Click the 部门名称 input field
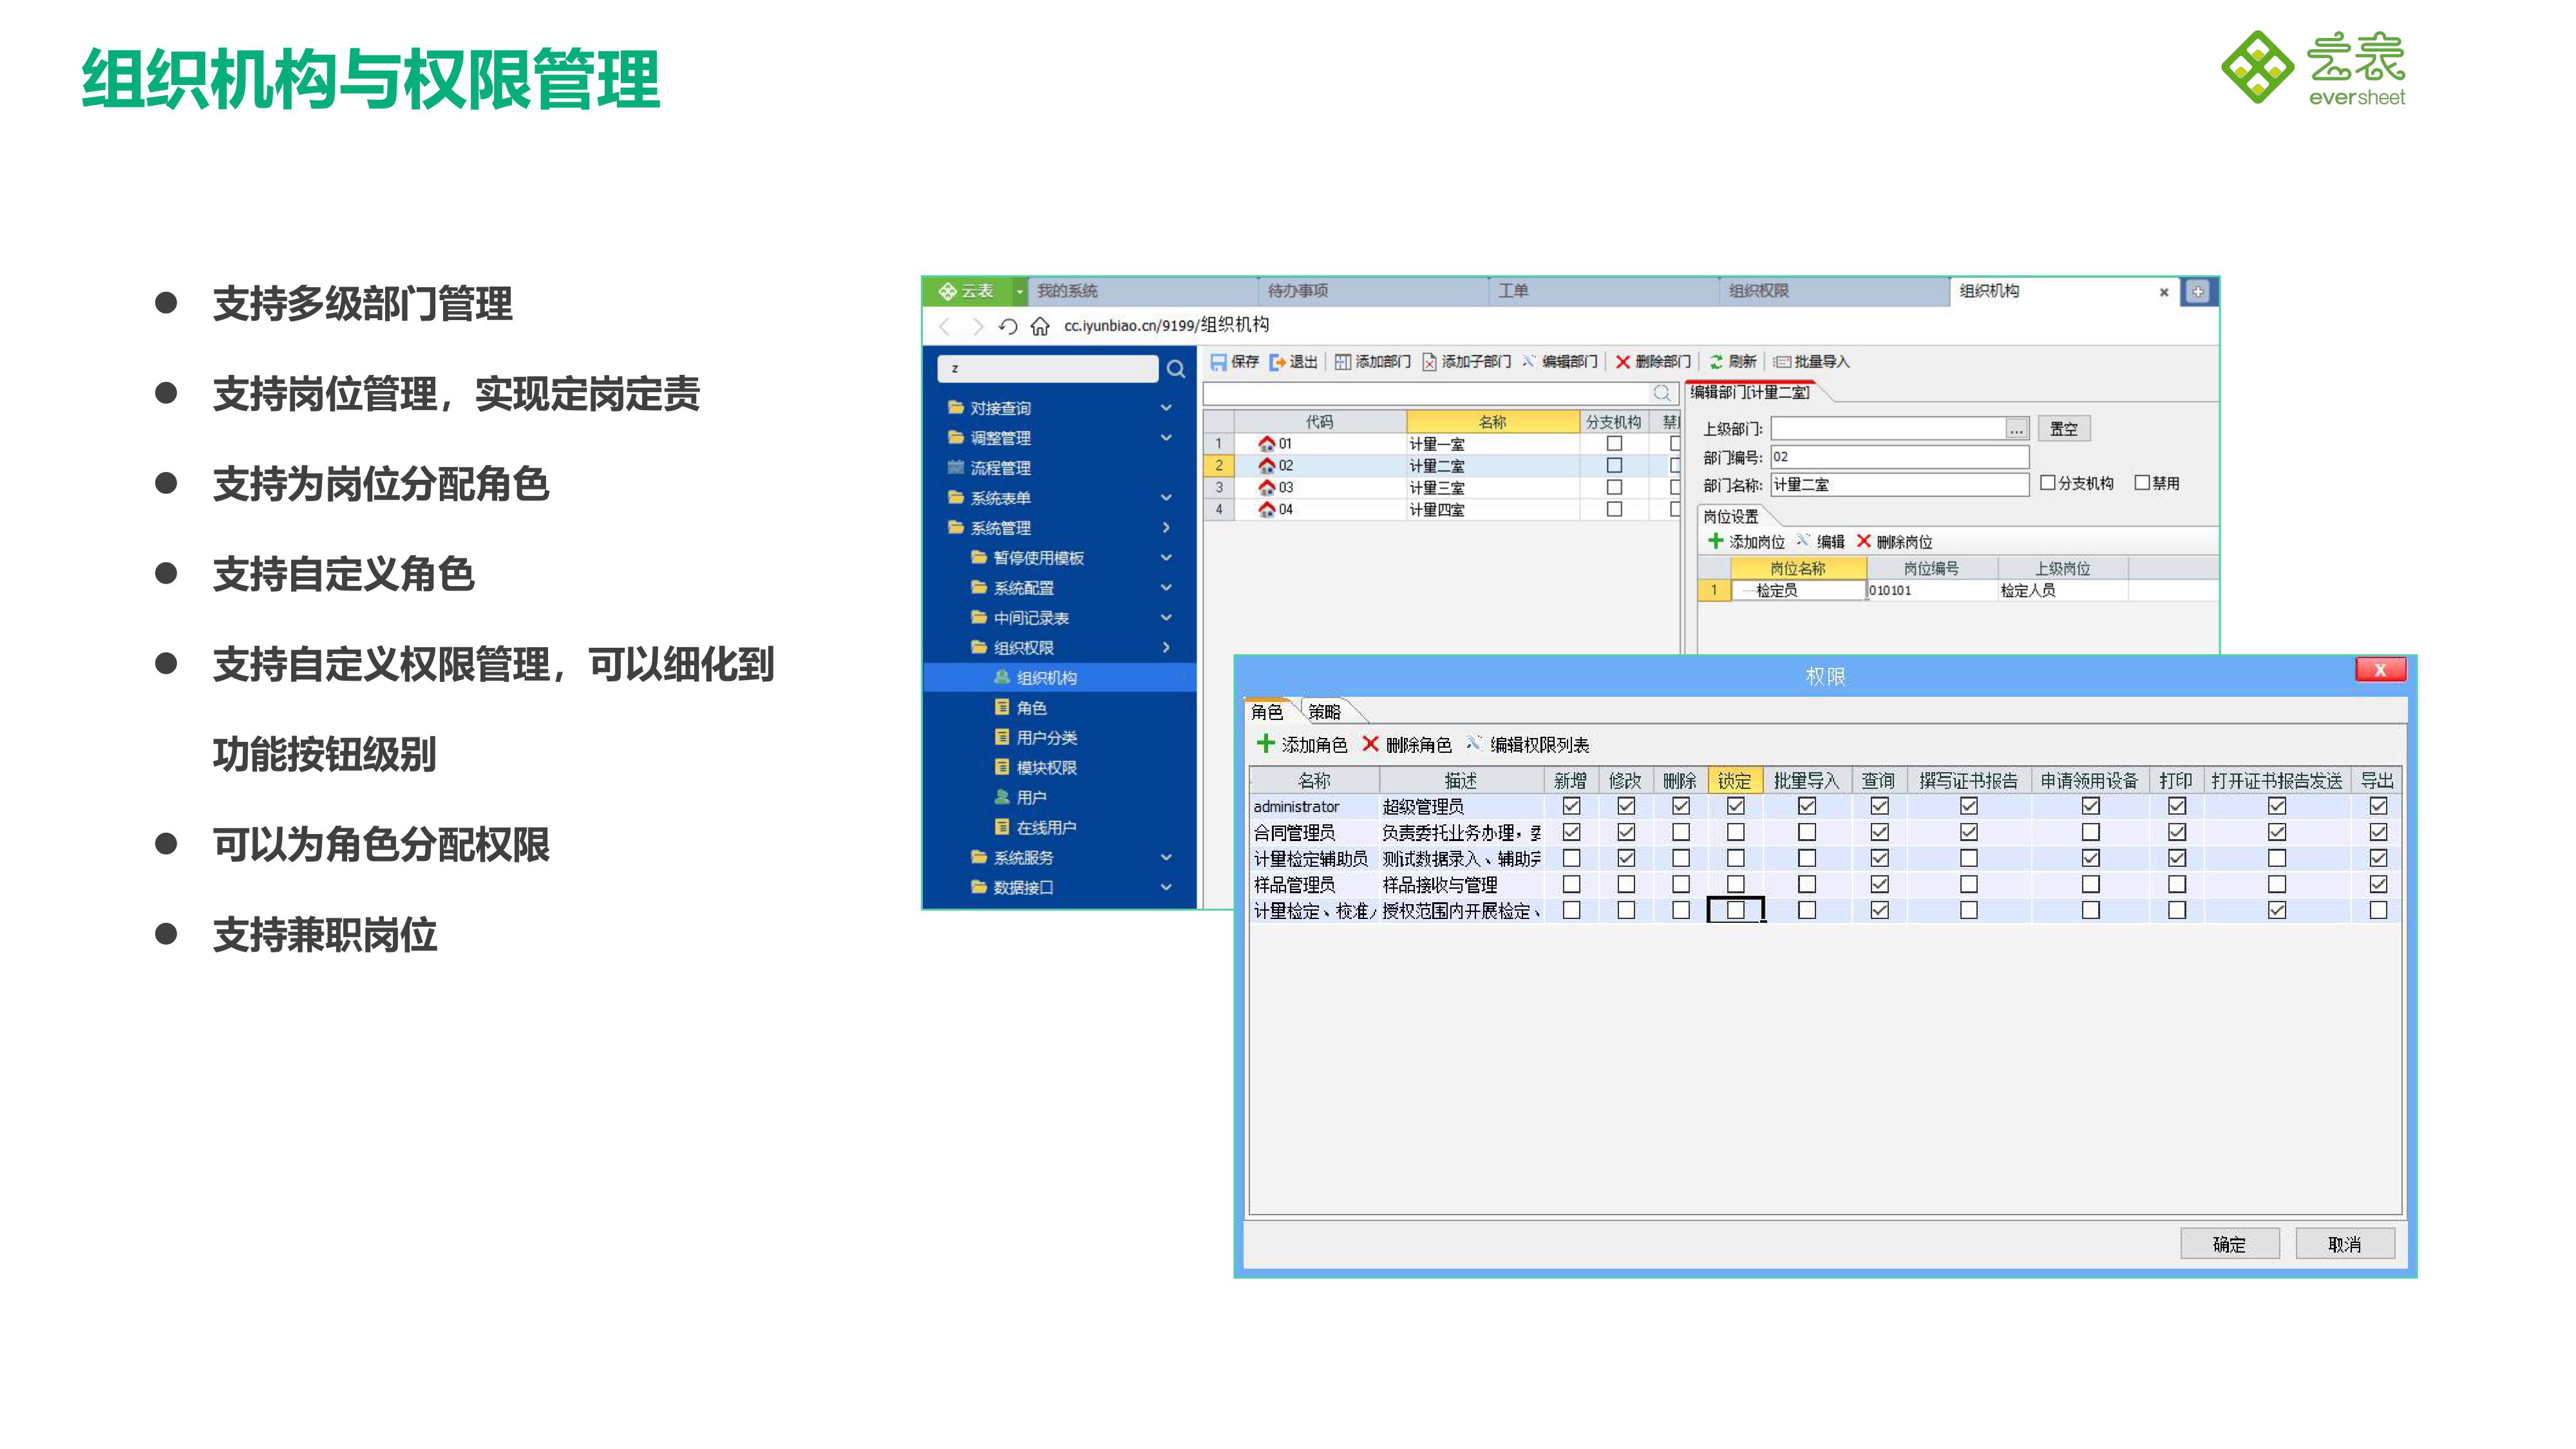 pos(1900,485)
